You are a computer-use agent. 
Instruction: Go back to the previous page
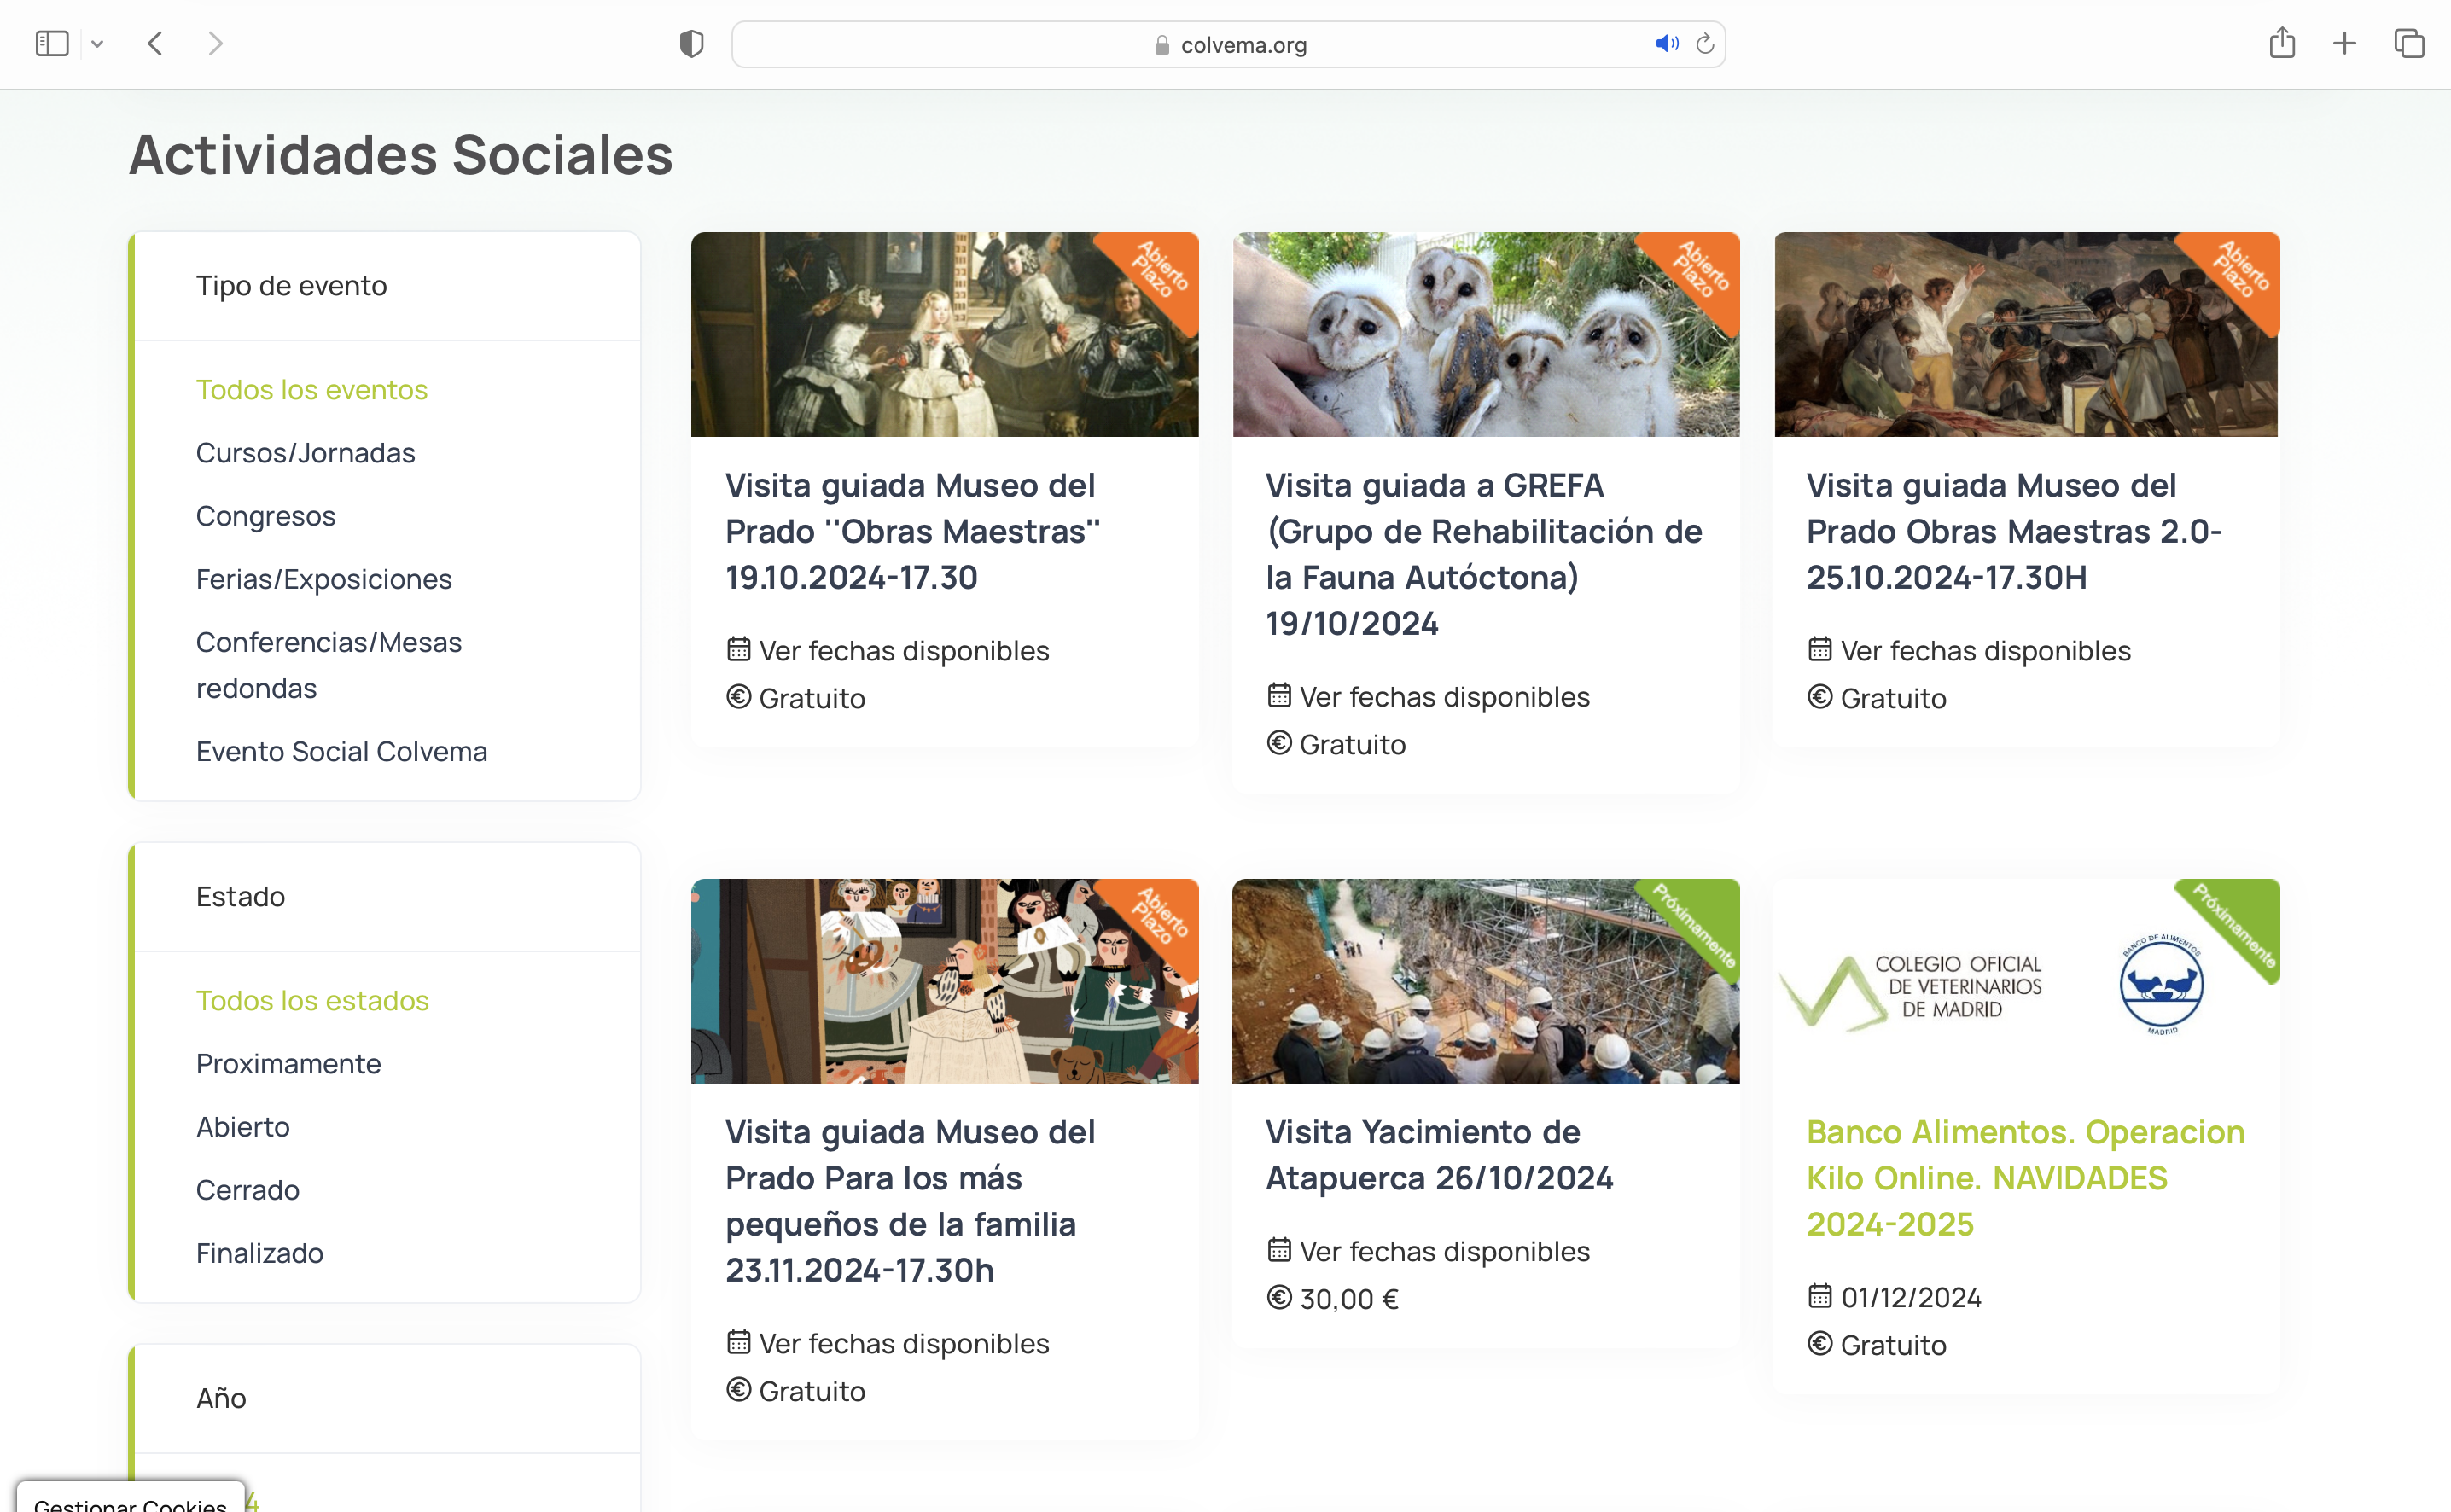click(155, 44)
